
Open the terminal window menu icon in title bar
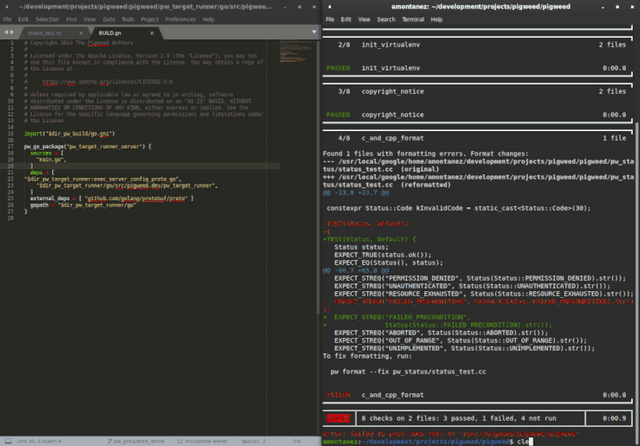point(329,7)
